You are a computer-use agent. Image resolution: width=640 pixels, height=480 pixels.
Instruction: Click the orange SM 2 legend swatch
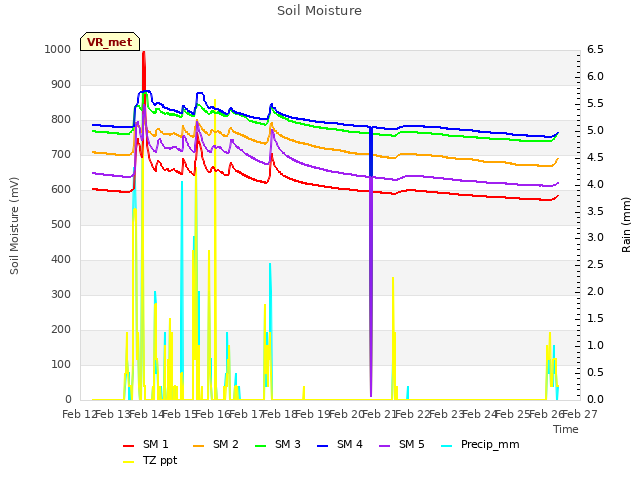(199, 446)
